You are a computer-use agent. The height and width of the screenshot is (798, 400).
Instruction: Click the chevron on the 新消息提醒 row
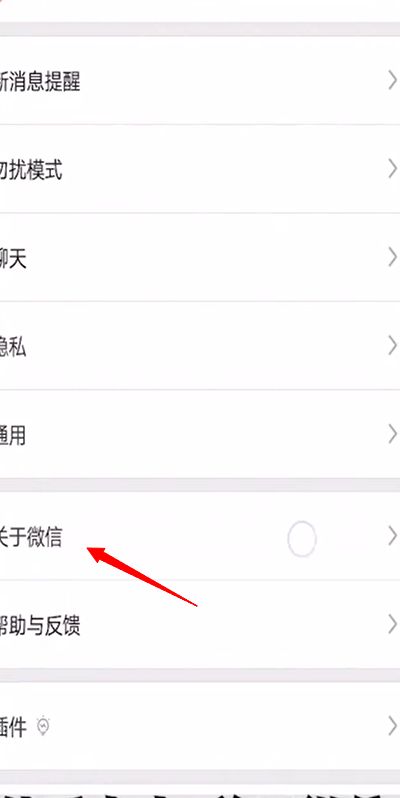(x=392, y=80)
